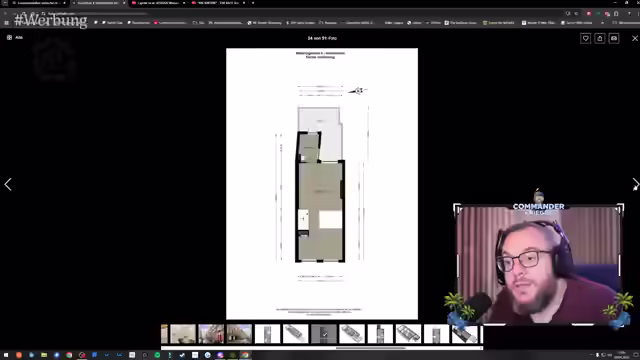Select the currently highlighted floor plan thumbnail

324,334
